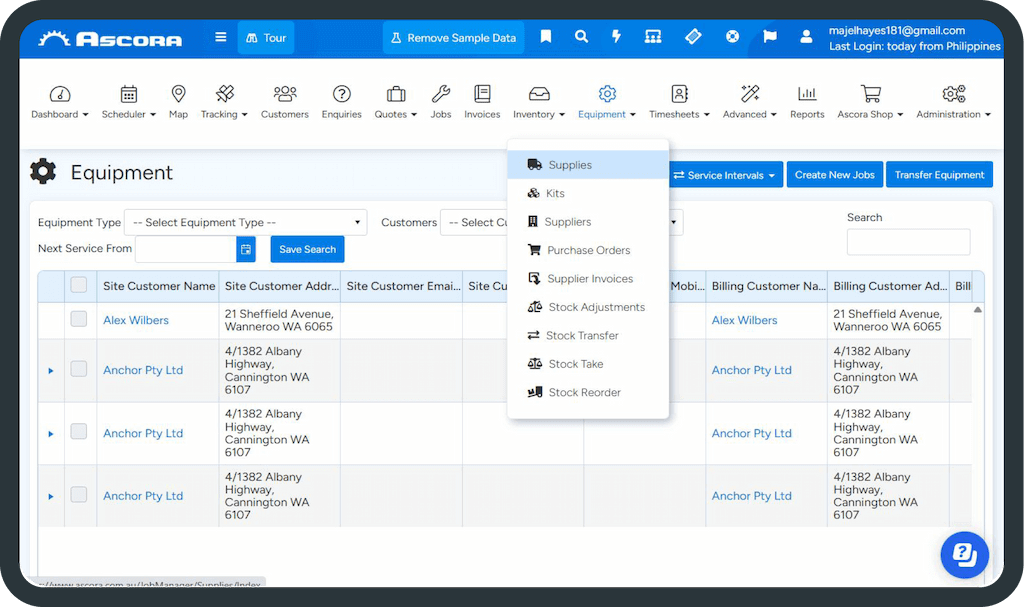
Task: Click the lightning bolt quick actions icon
Action: coord(616,37)
